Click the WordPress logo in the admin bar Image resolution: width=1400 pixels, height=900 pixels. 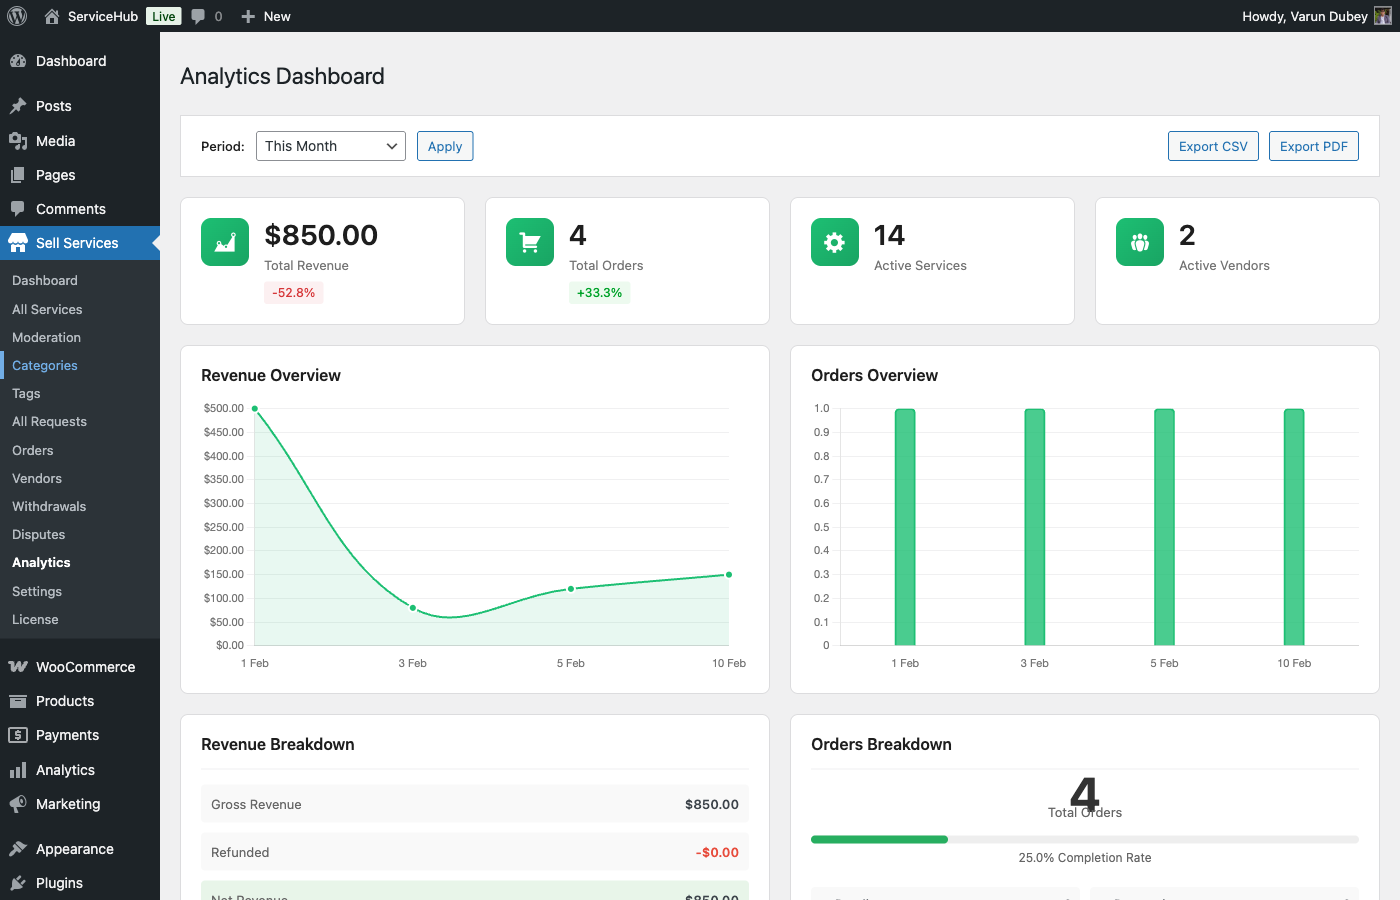[x=16, y=15]
